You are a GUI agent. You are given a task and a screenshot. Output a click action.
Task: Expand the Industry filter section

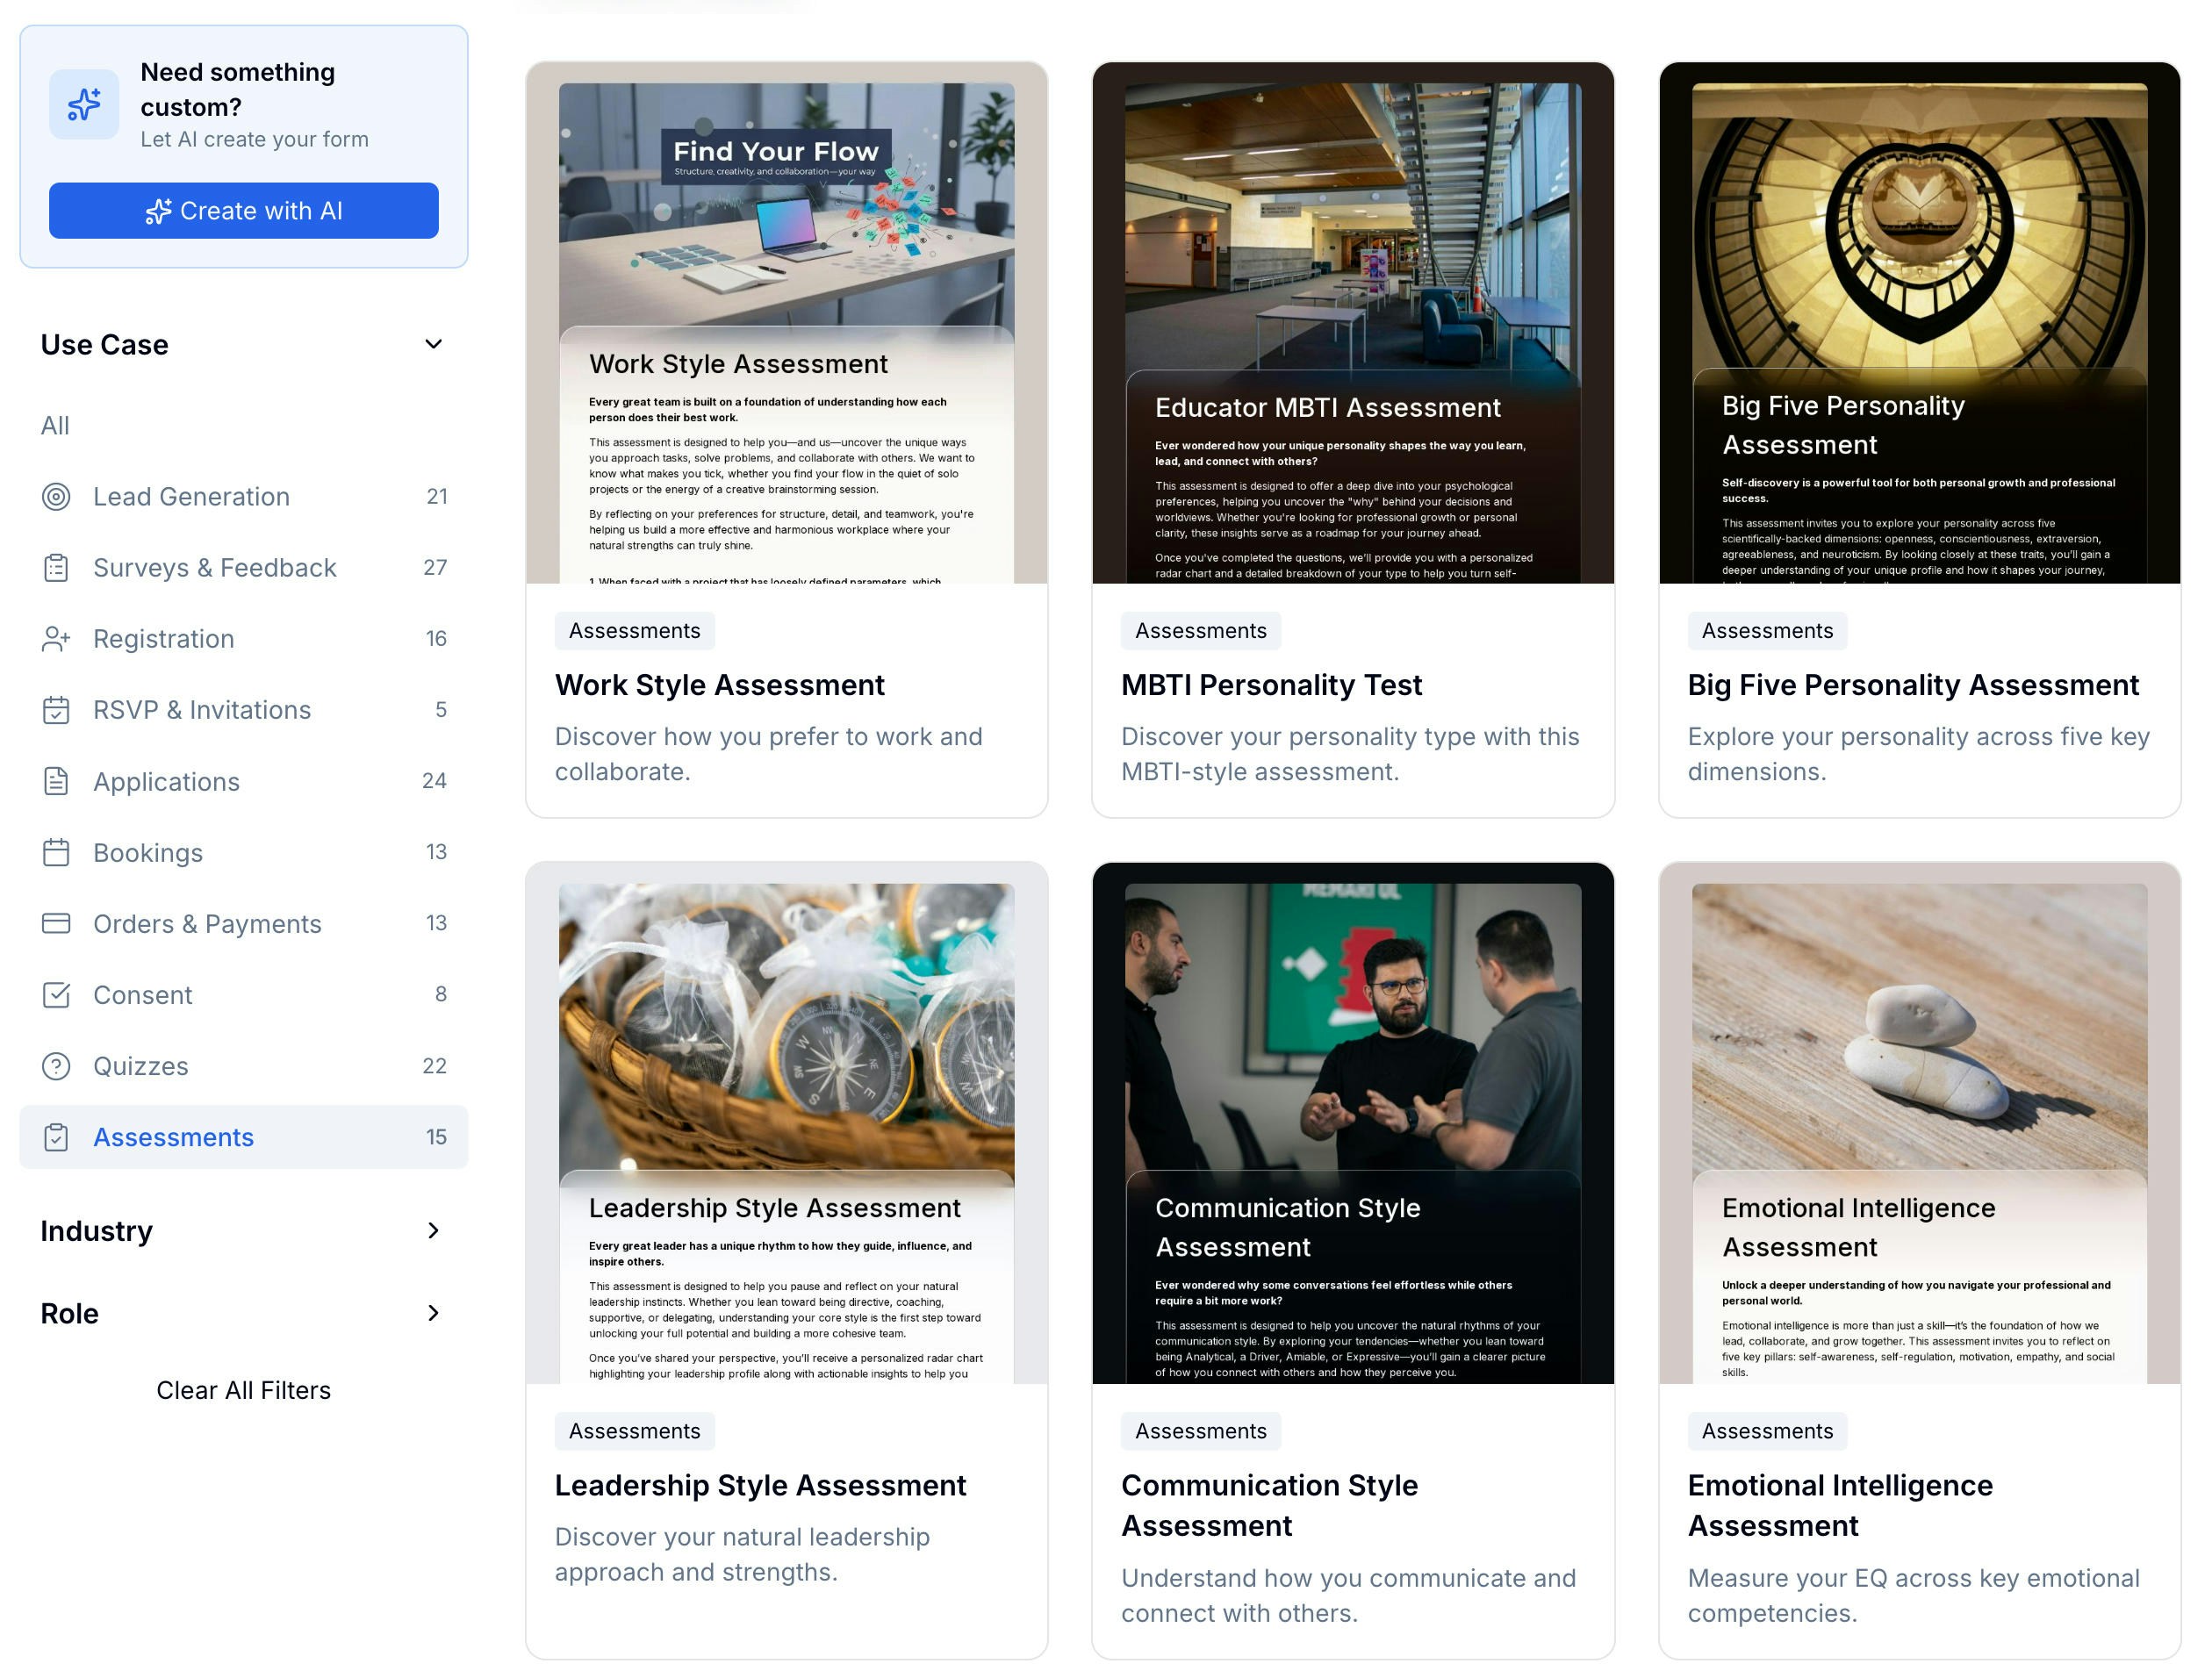coord(433,1231)
